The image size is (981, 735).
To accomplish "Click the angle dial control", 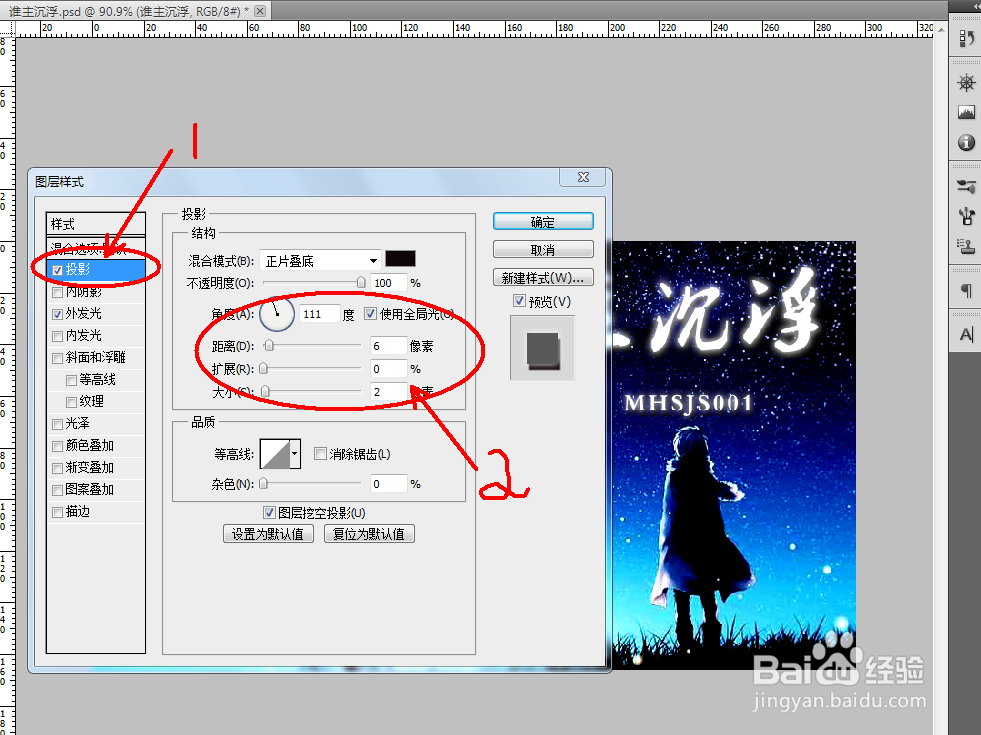I will (277, 313).
